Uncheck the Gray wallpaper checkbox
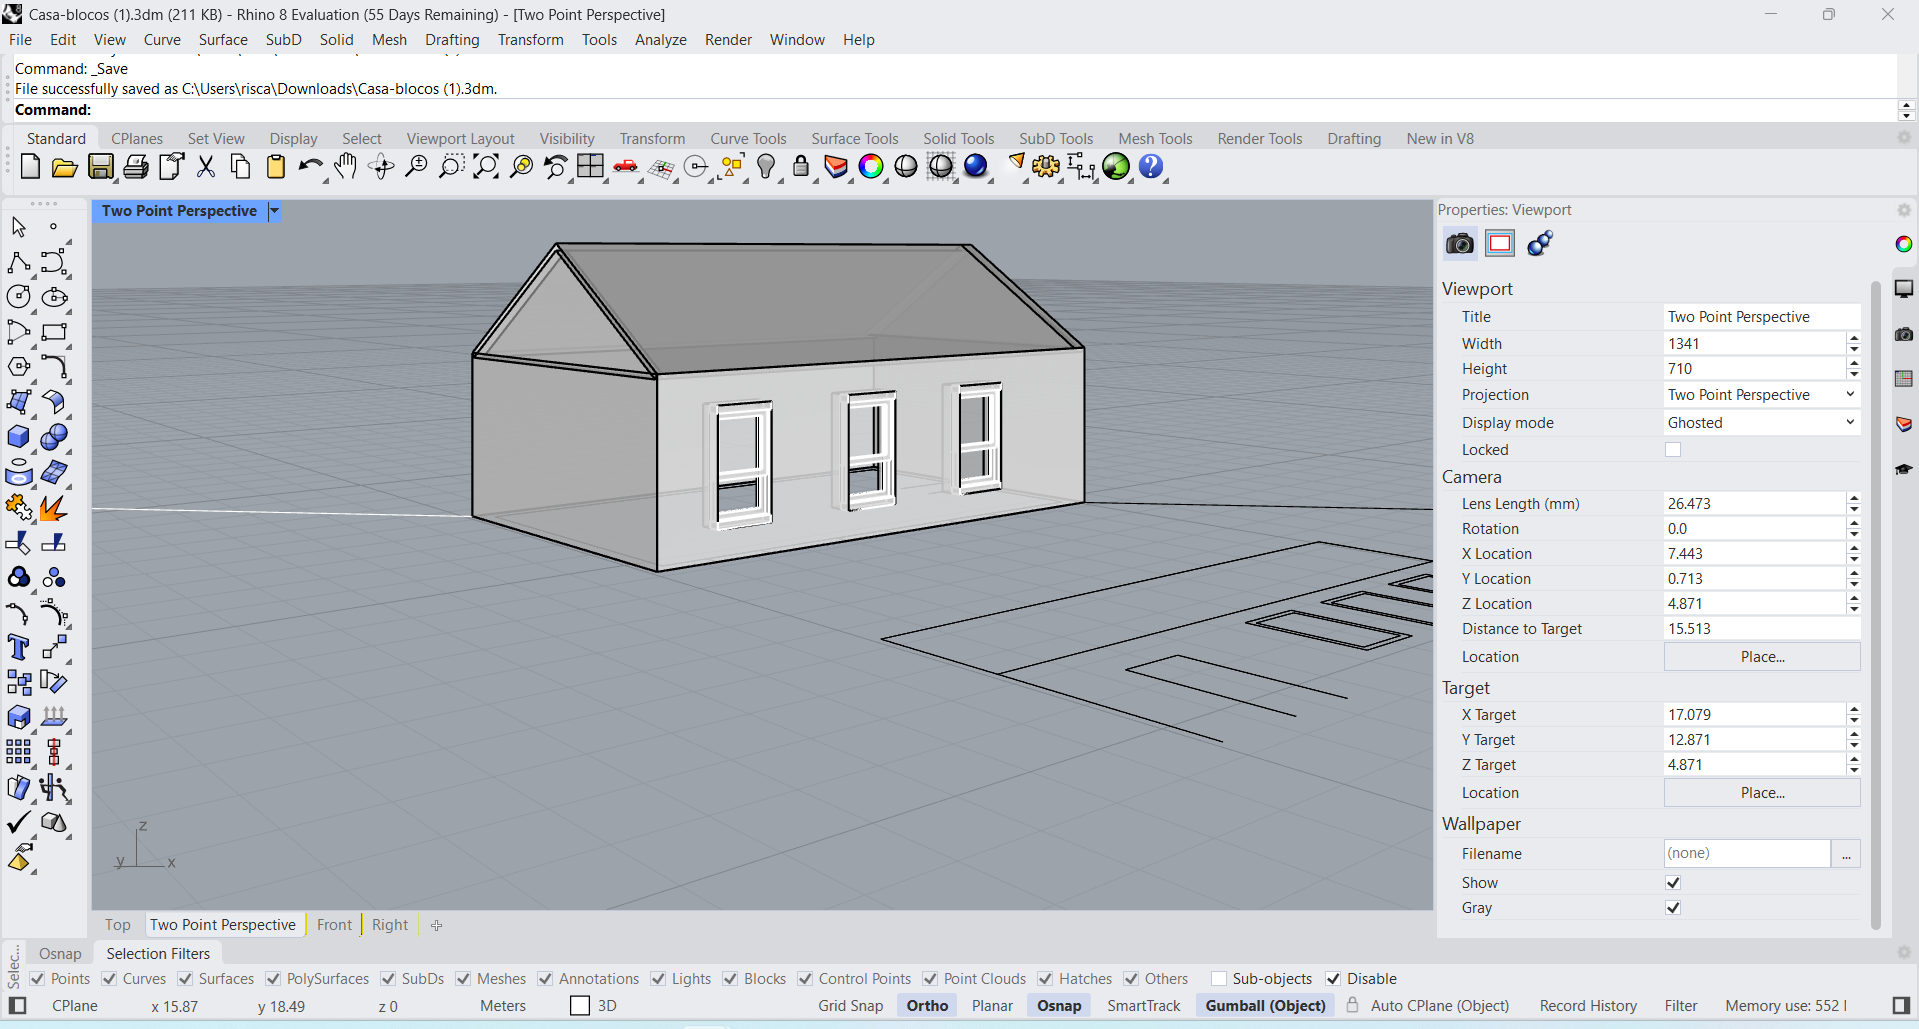 tap(1673, 908)
